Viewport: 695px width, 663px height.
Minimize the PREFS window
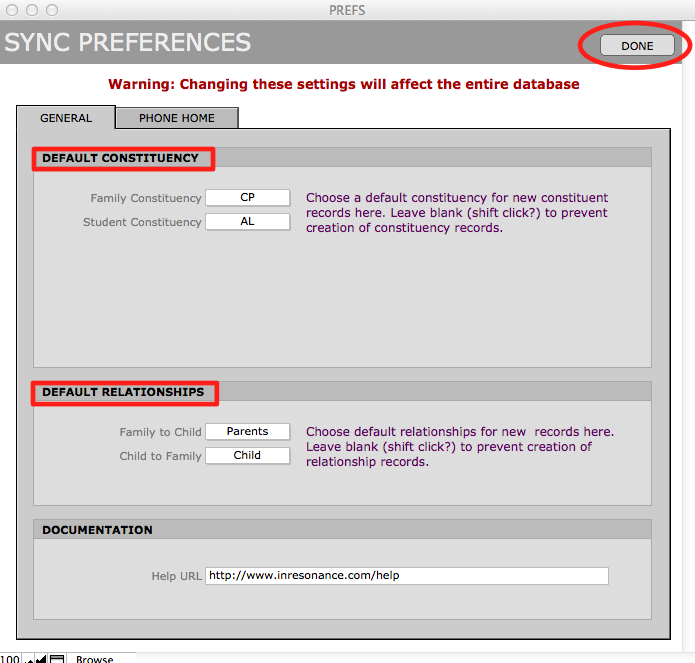pos(32,9)
